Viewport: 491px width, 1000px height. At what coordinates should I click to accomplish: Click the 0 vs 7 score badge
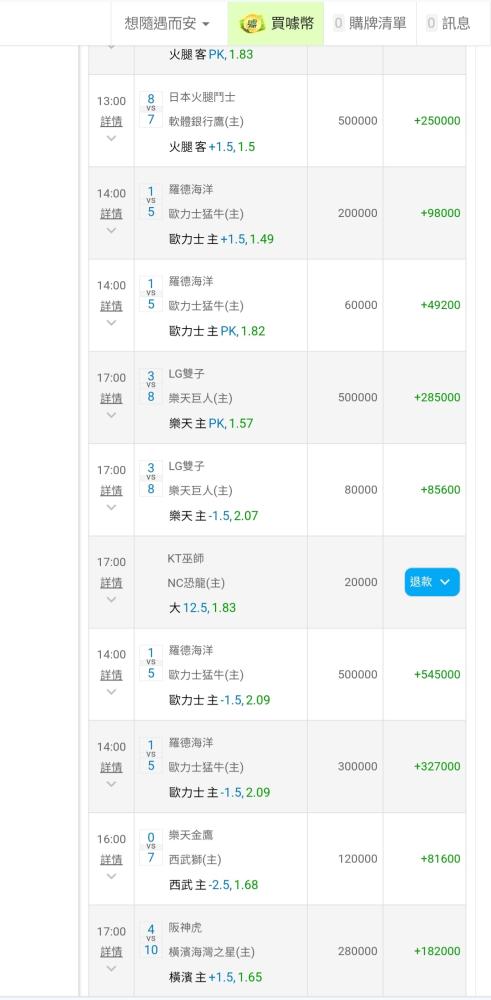coord(151,847)
